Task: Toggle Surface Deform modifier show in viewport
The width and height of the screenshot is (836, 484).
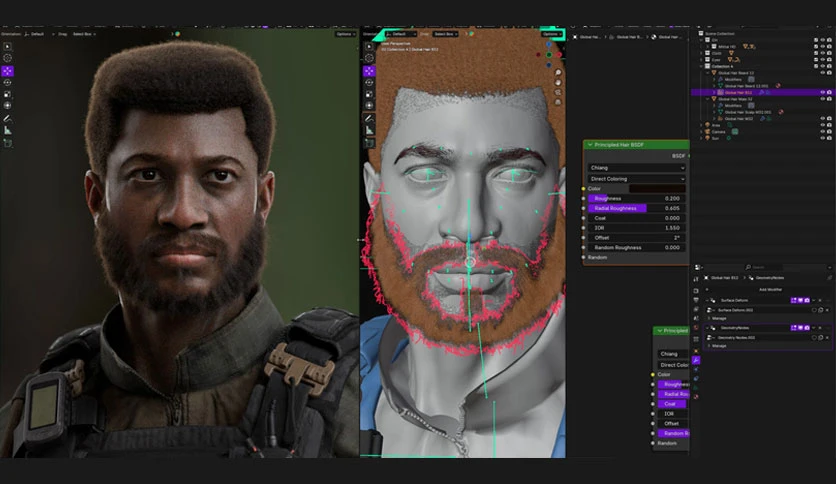Action: 800,300
